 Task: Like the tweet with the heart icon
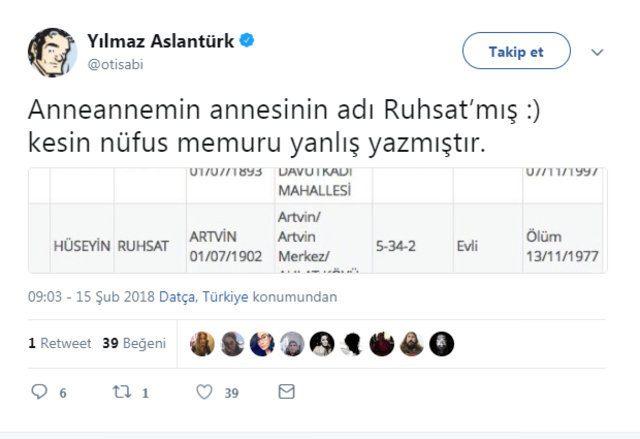tap(204, 392)
